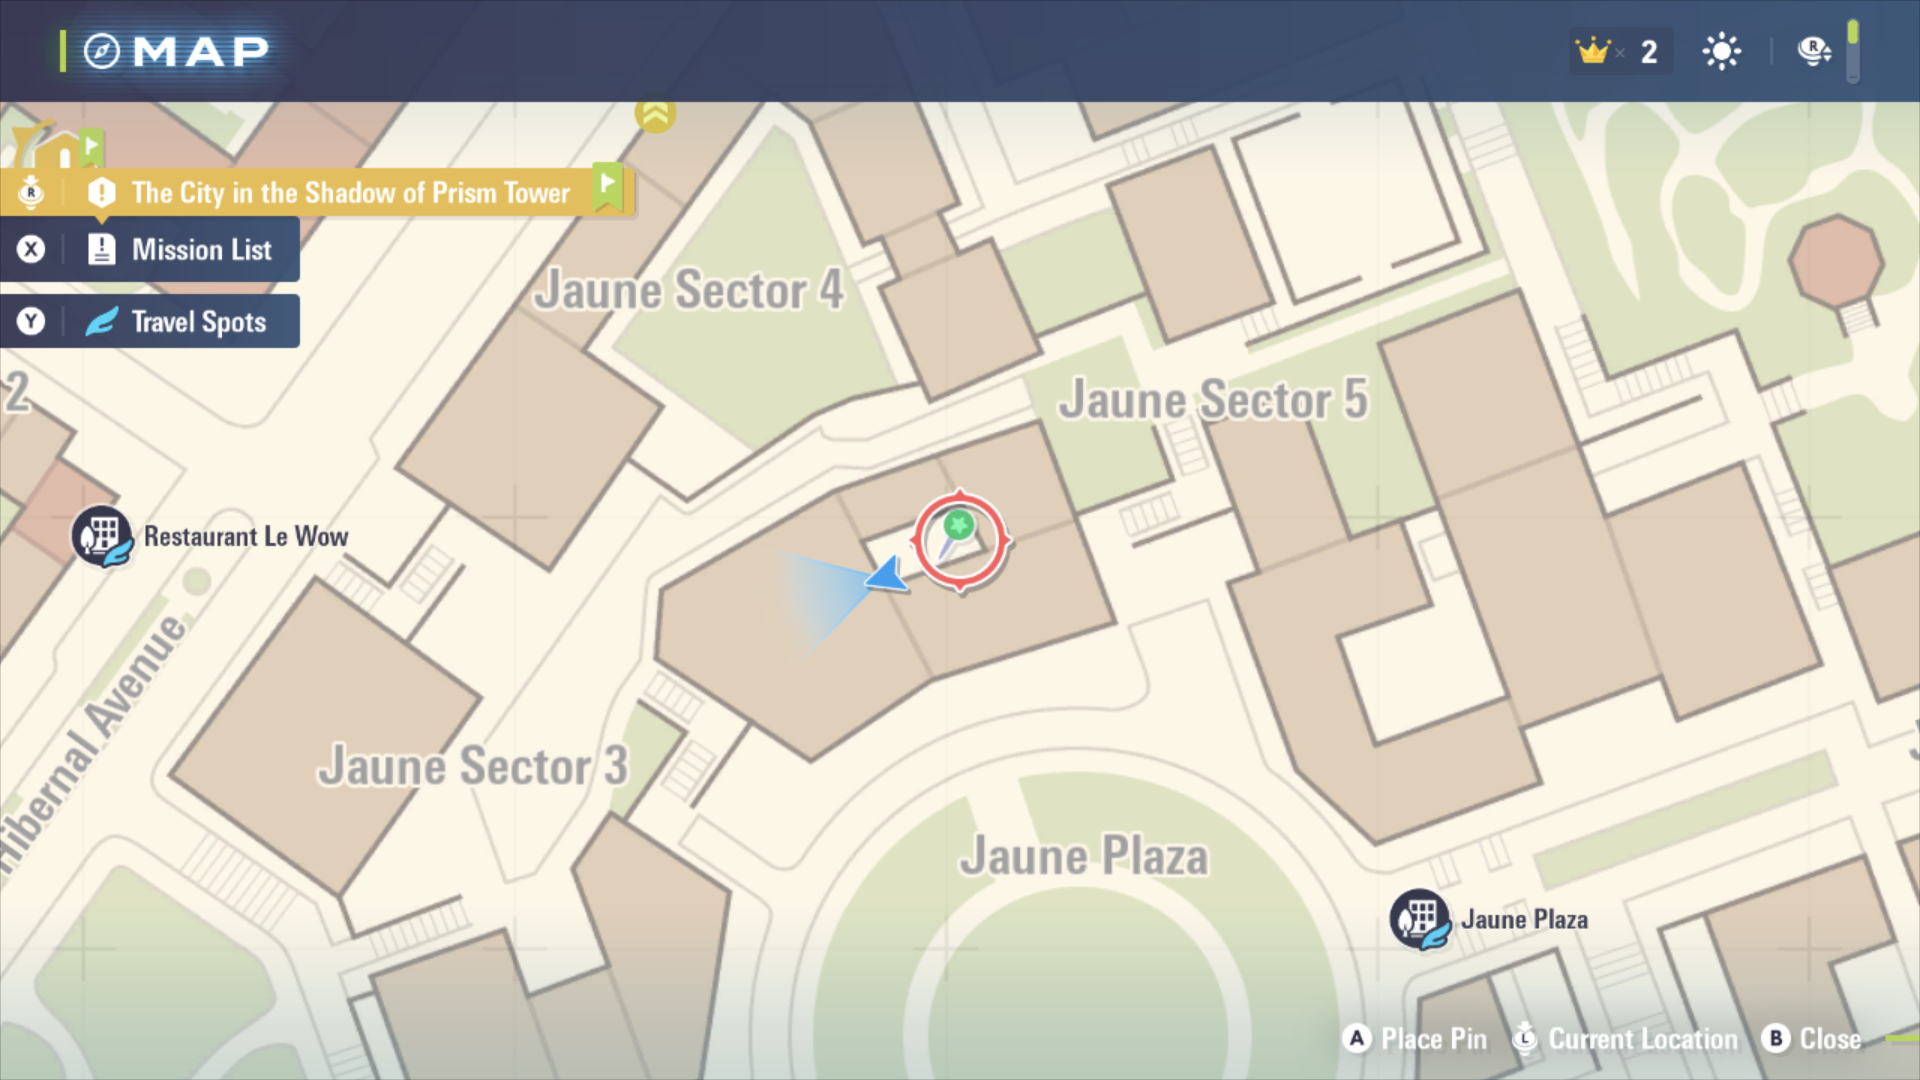The width and height of the screenshot is (1920, 1080).
Task: Click the yellow double-chevron marker at top
Action: click(655, 115)
